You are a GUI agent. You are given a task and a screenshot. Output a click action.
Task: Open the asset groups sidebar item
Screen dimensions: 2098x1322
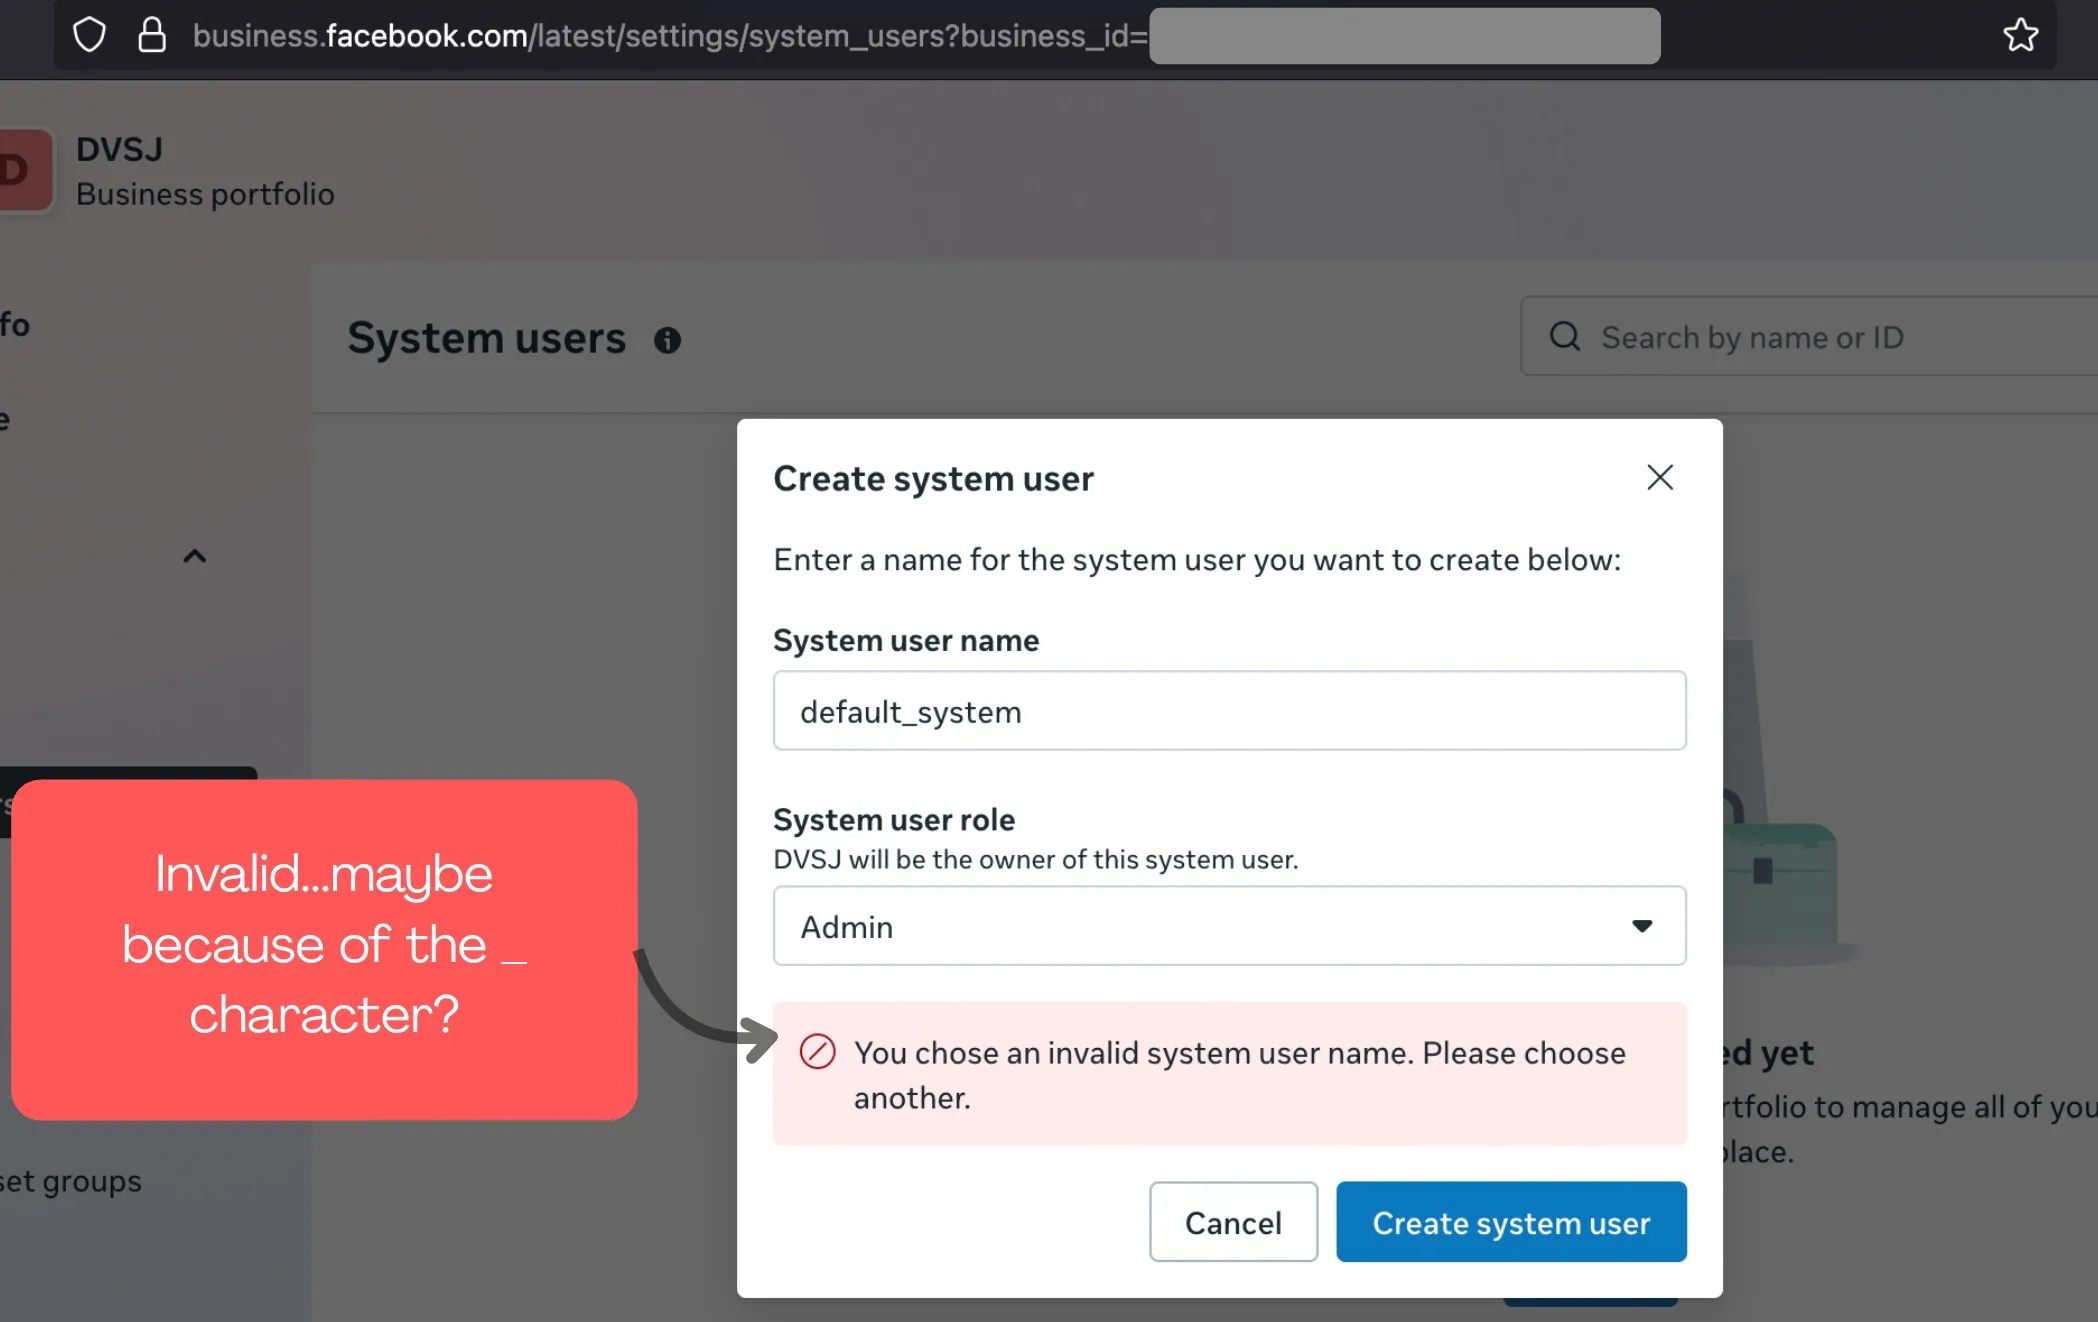pyautogui.click(x=72, y=1182)
